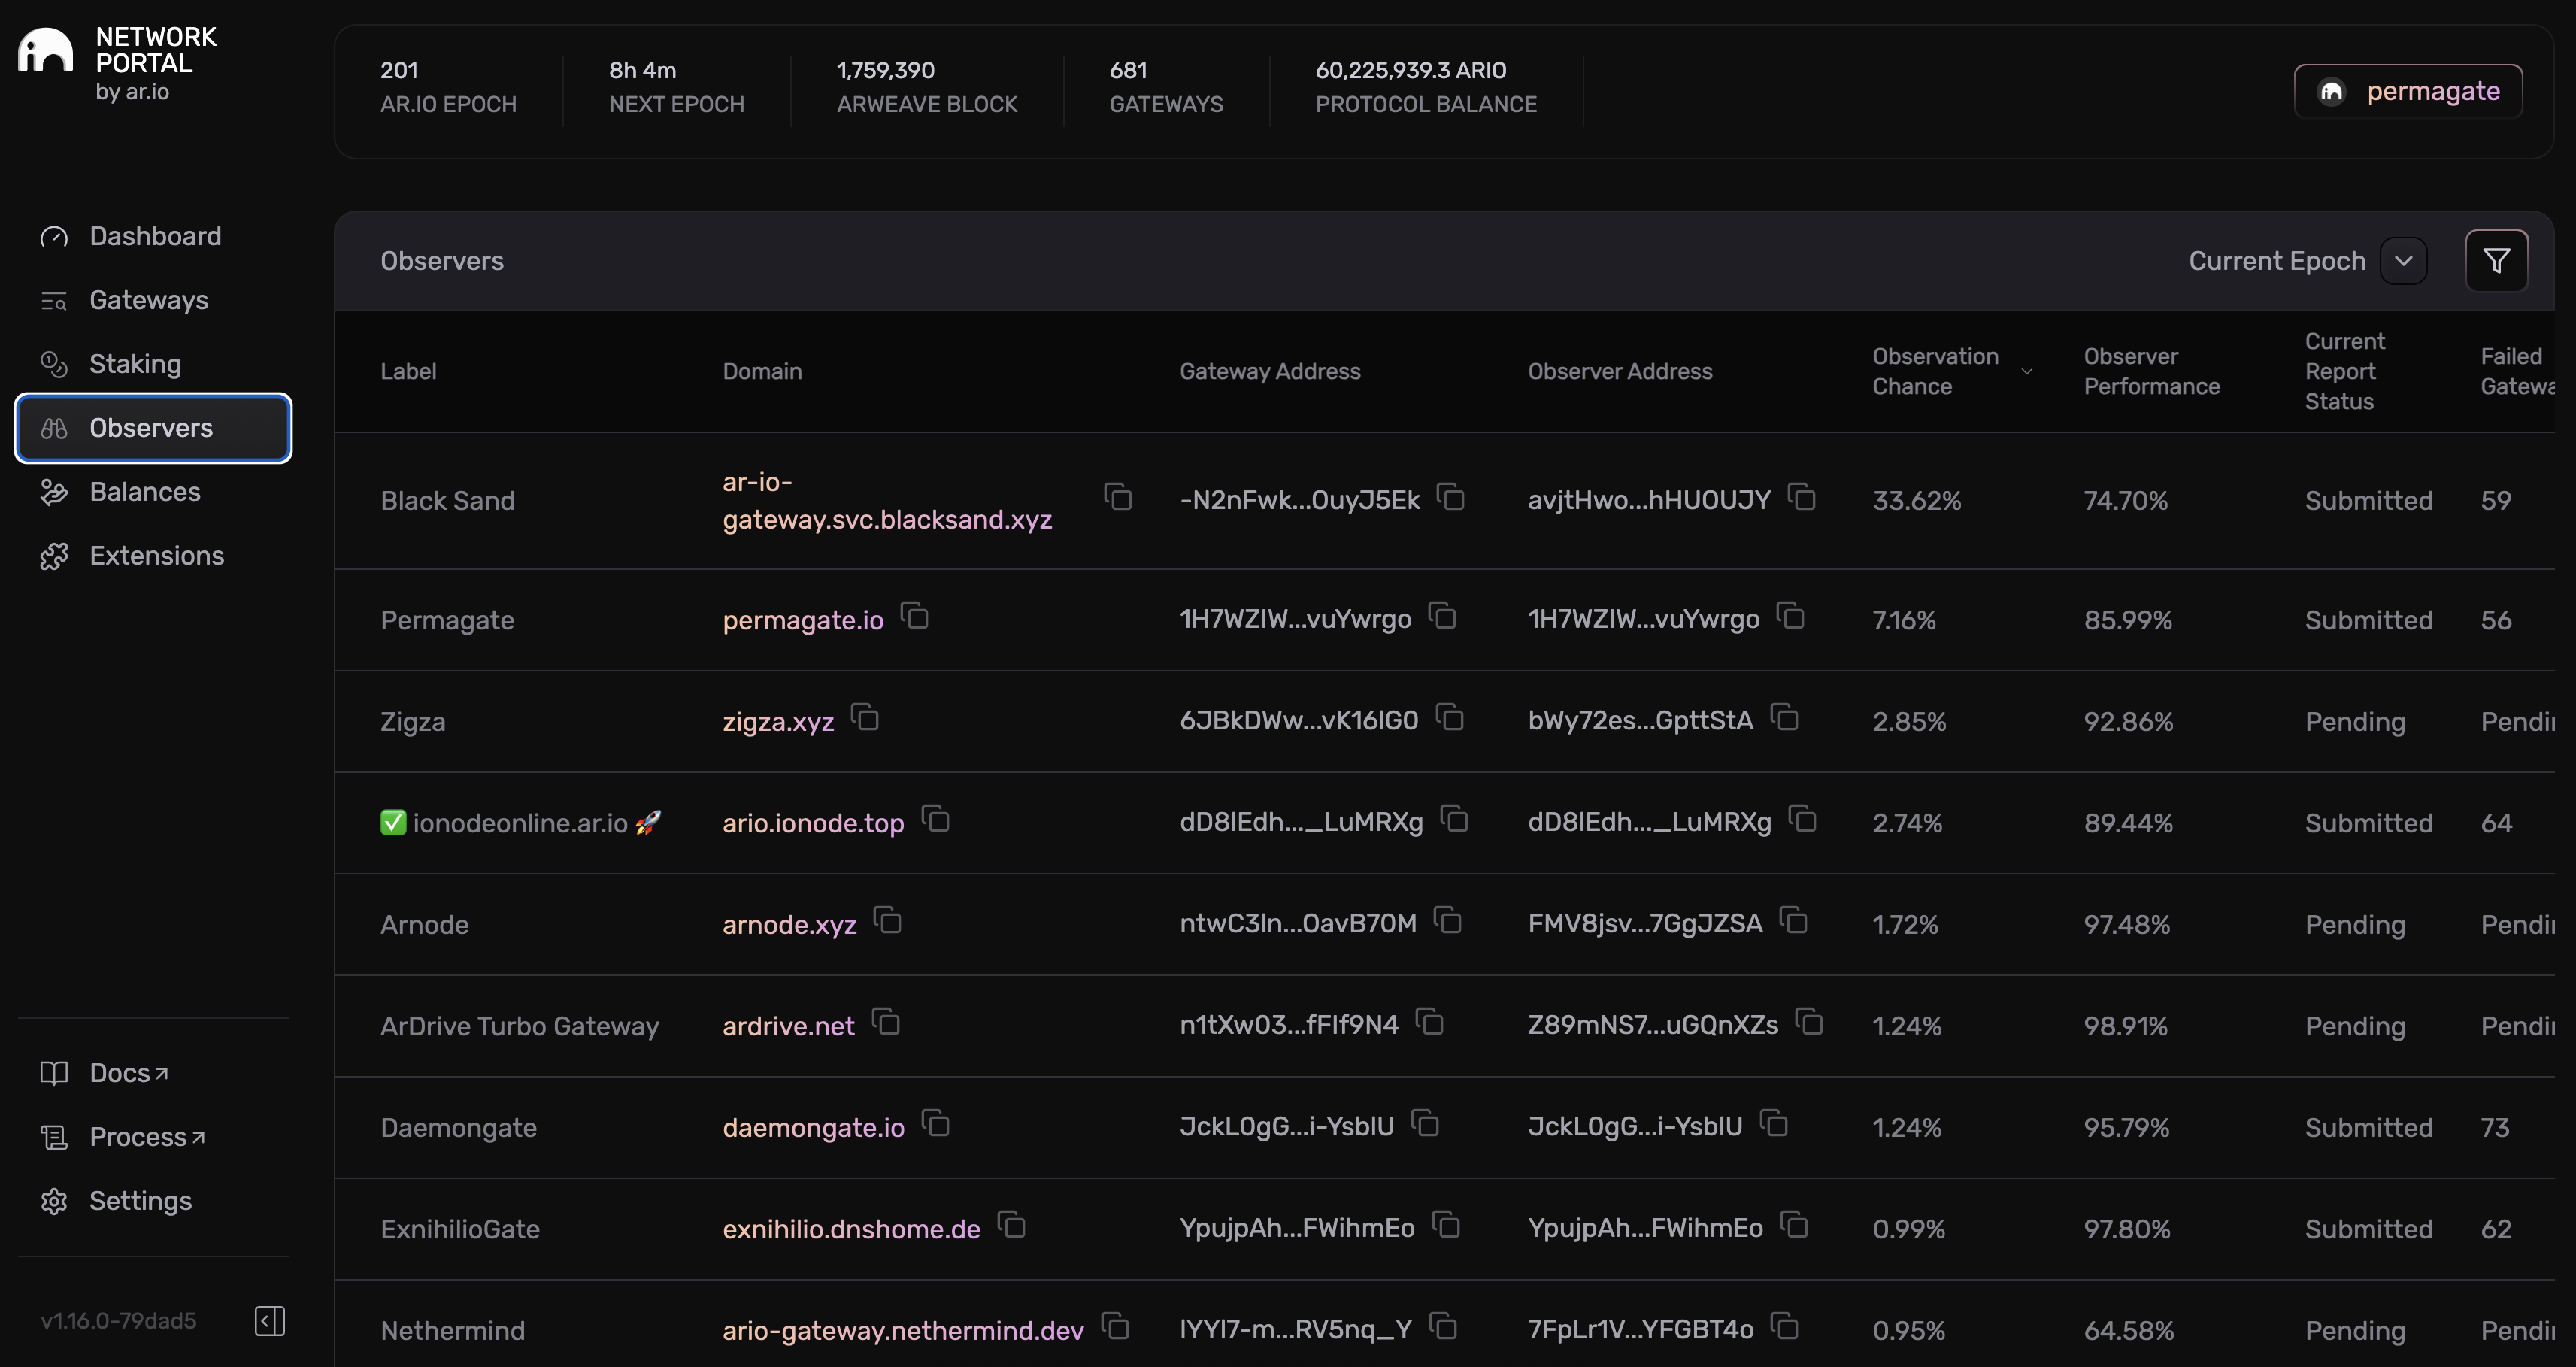Viewport: 2576px width, 1367px height.
Task: Open the Current Epoch dropdown
Action: [x=2403, y=261]
